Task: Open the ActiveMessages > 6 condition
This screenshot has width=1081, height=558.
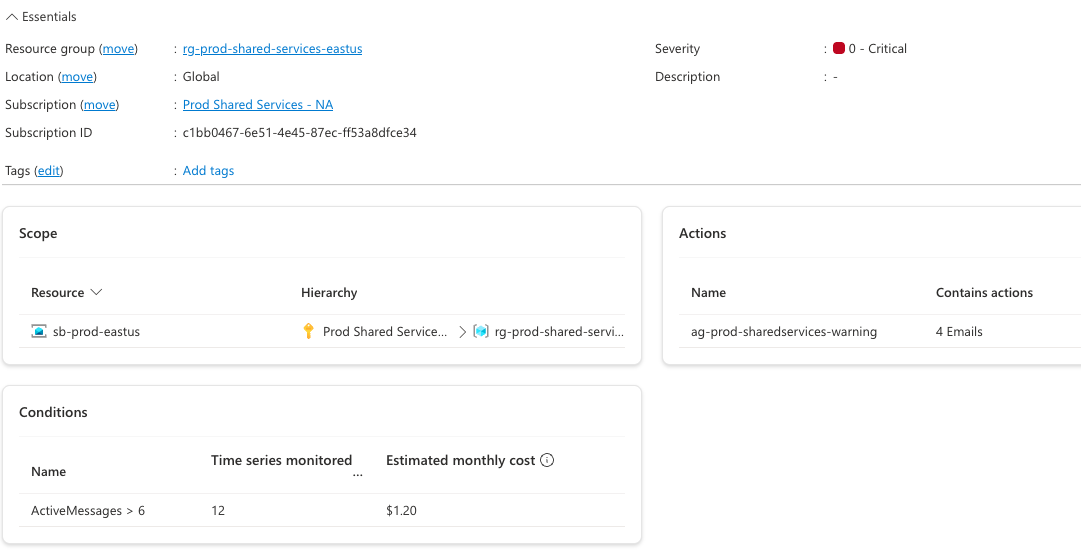Action: pyautogui.click(x=88, y=510)
